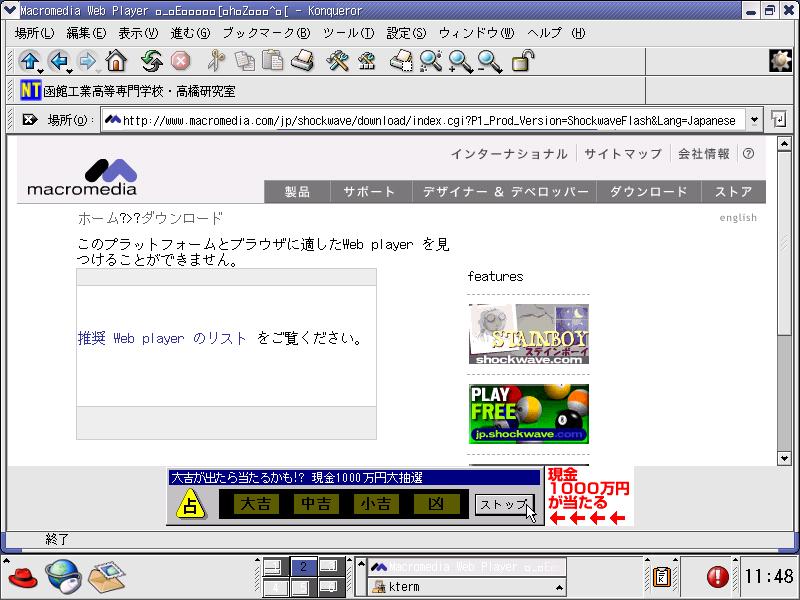
Task: Open the ツール(T) menu
Action: coord(349,33)
